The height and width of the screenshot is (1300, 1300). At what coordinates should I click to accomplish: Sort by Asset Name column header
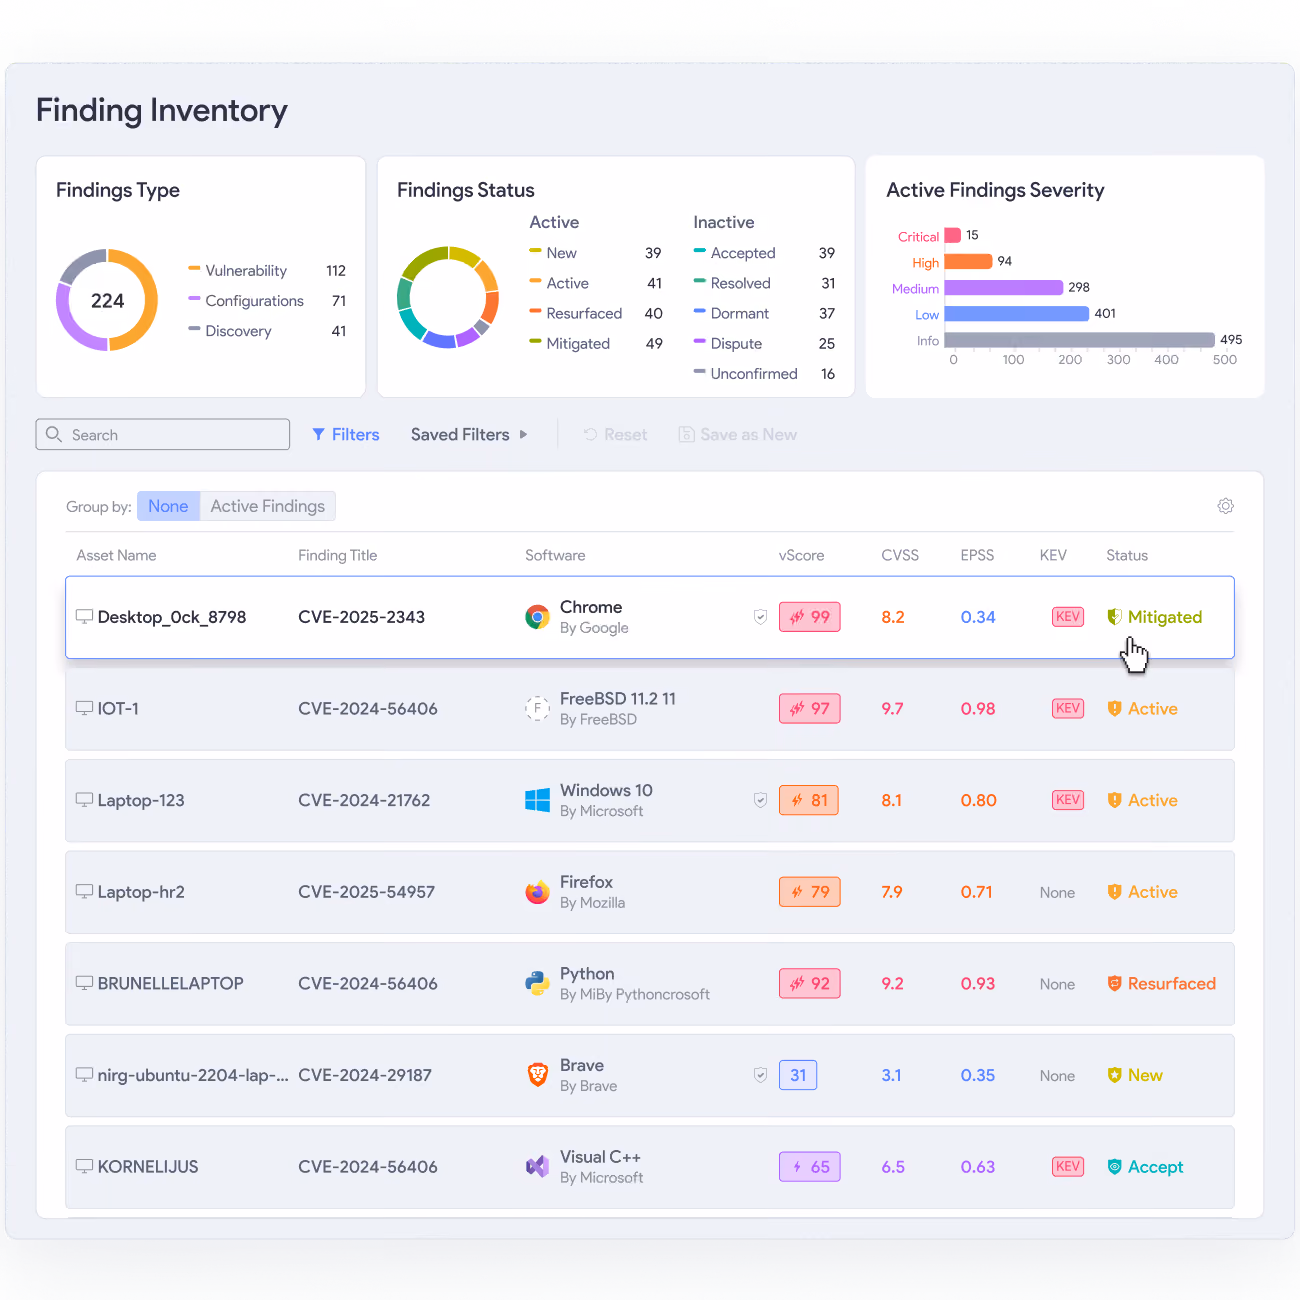116,555
